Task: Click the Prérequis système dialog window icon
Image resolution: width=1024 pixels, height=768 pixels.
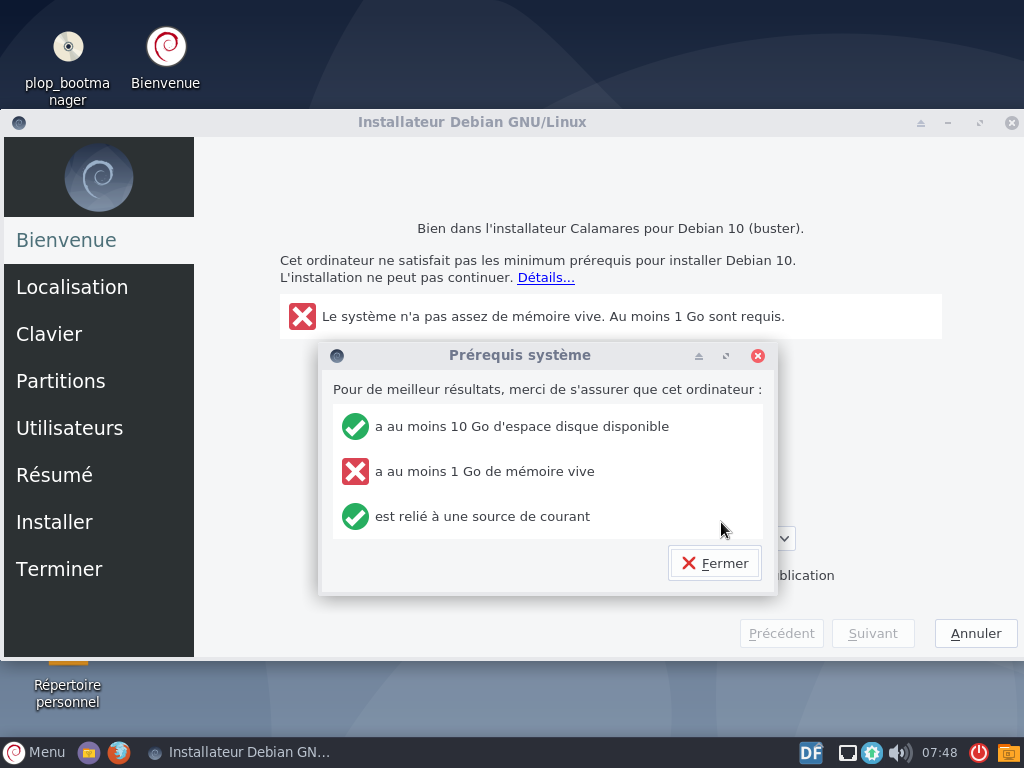Action: coord(337,356)
